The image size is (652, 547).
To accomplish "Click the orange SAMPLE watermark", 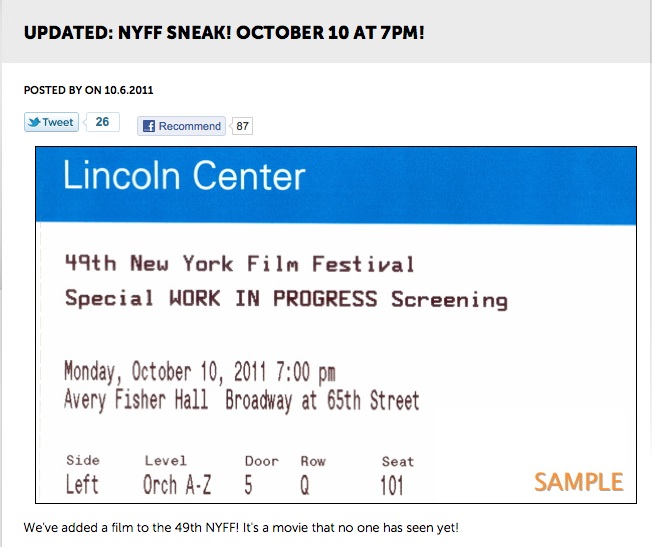I will pos(578,483).
